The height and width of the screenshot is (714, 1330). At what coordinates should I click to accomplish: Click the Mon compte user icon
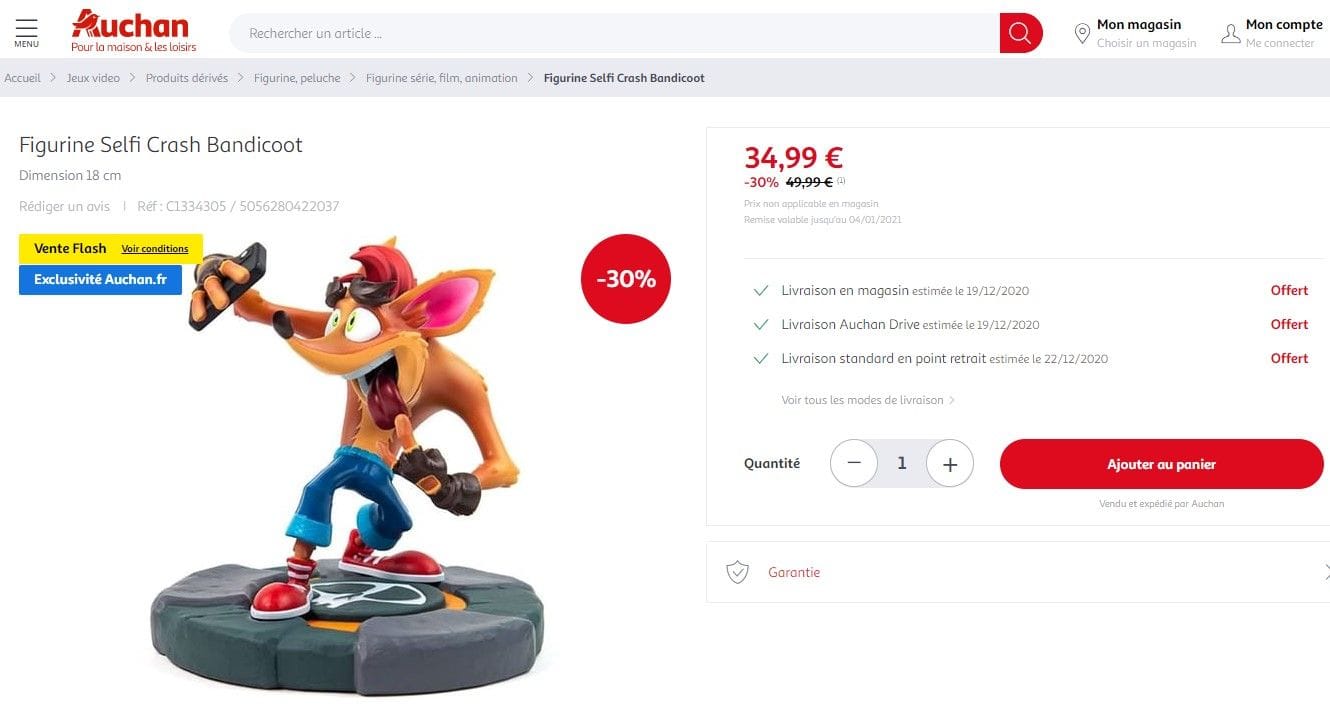coord(1230,34)
